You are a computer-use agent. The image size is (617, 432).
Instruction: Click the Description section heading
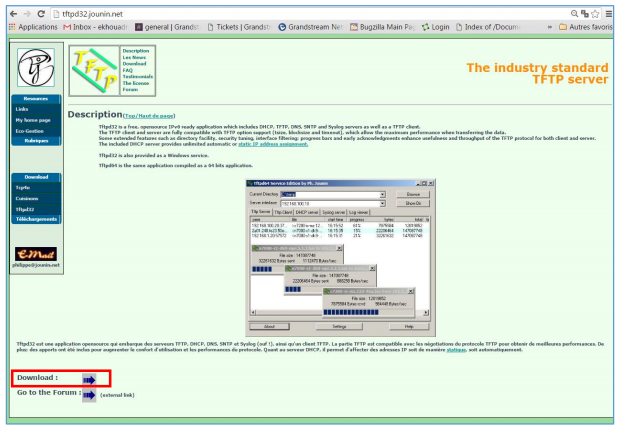tap(95, 114)
